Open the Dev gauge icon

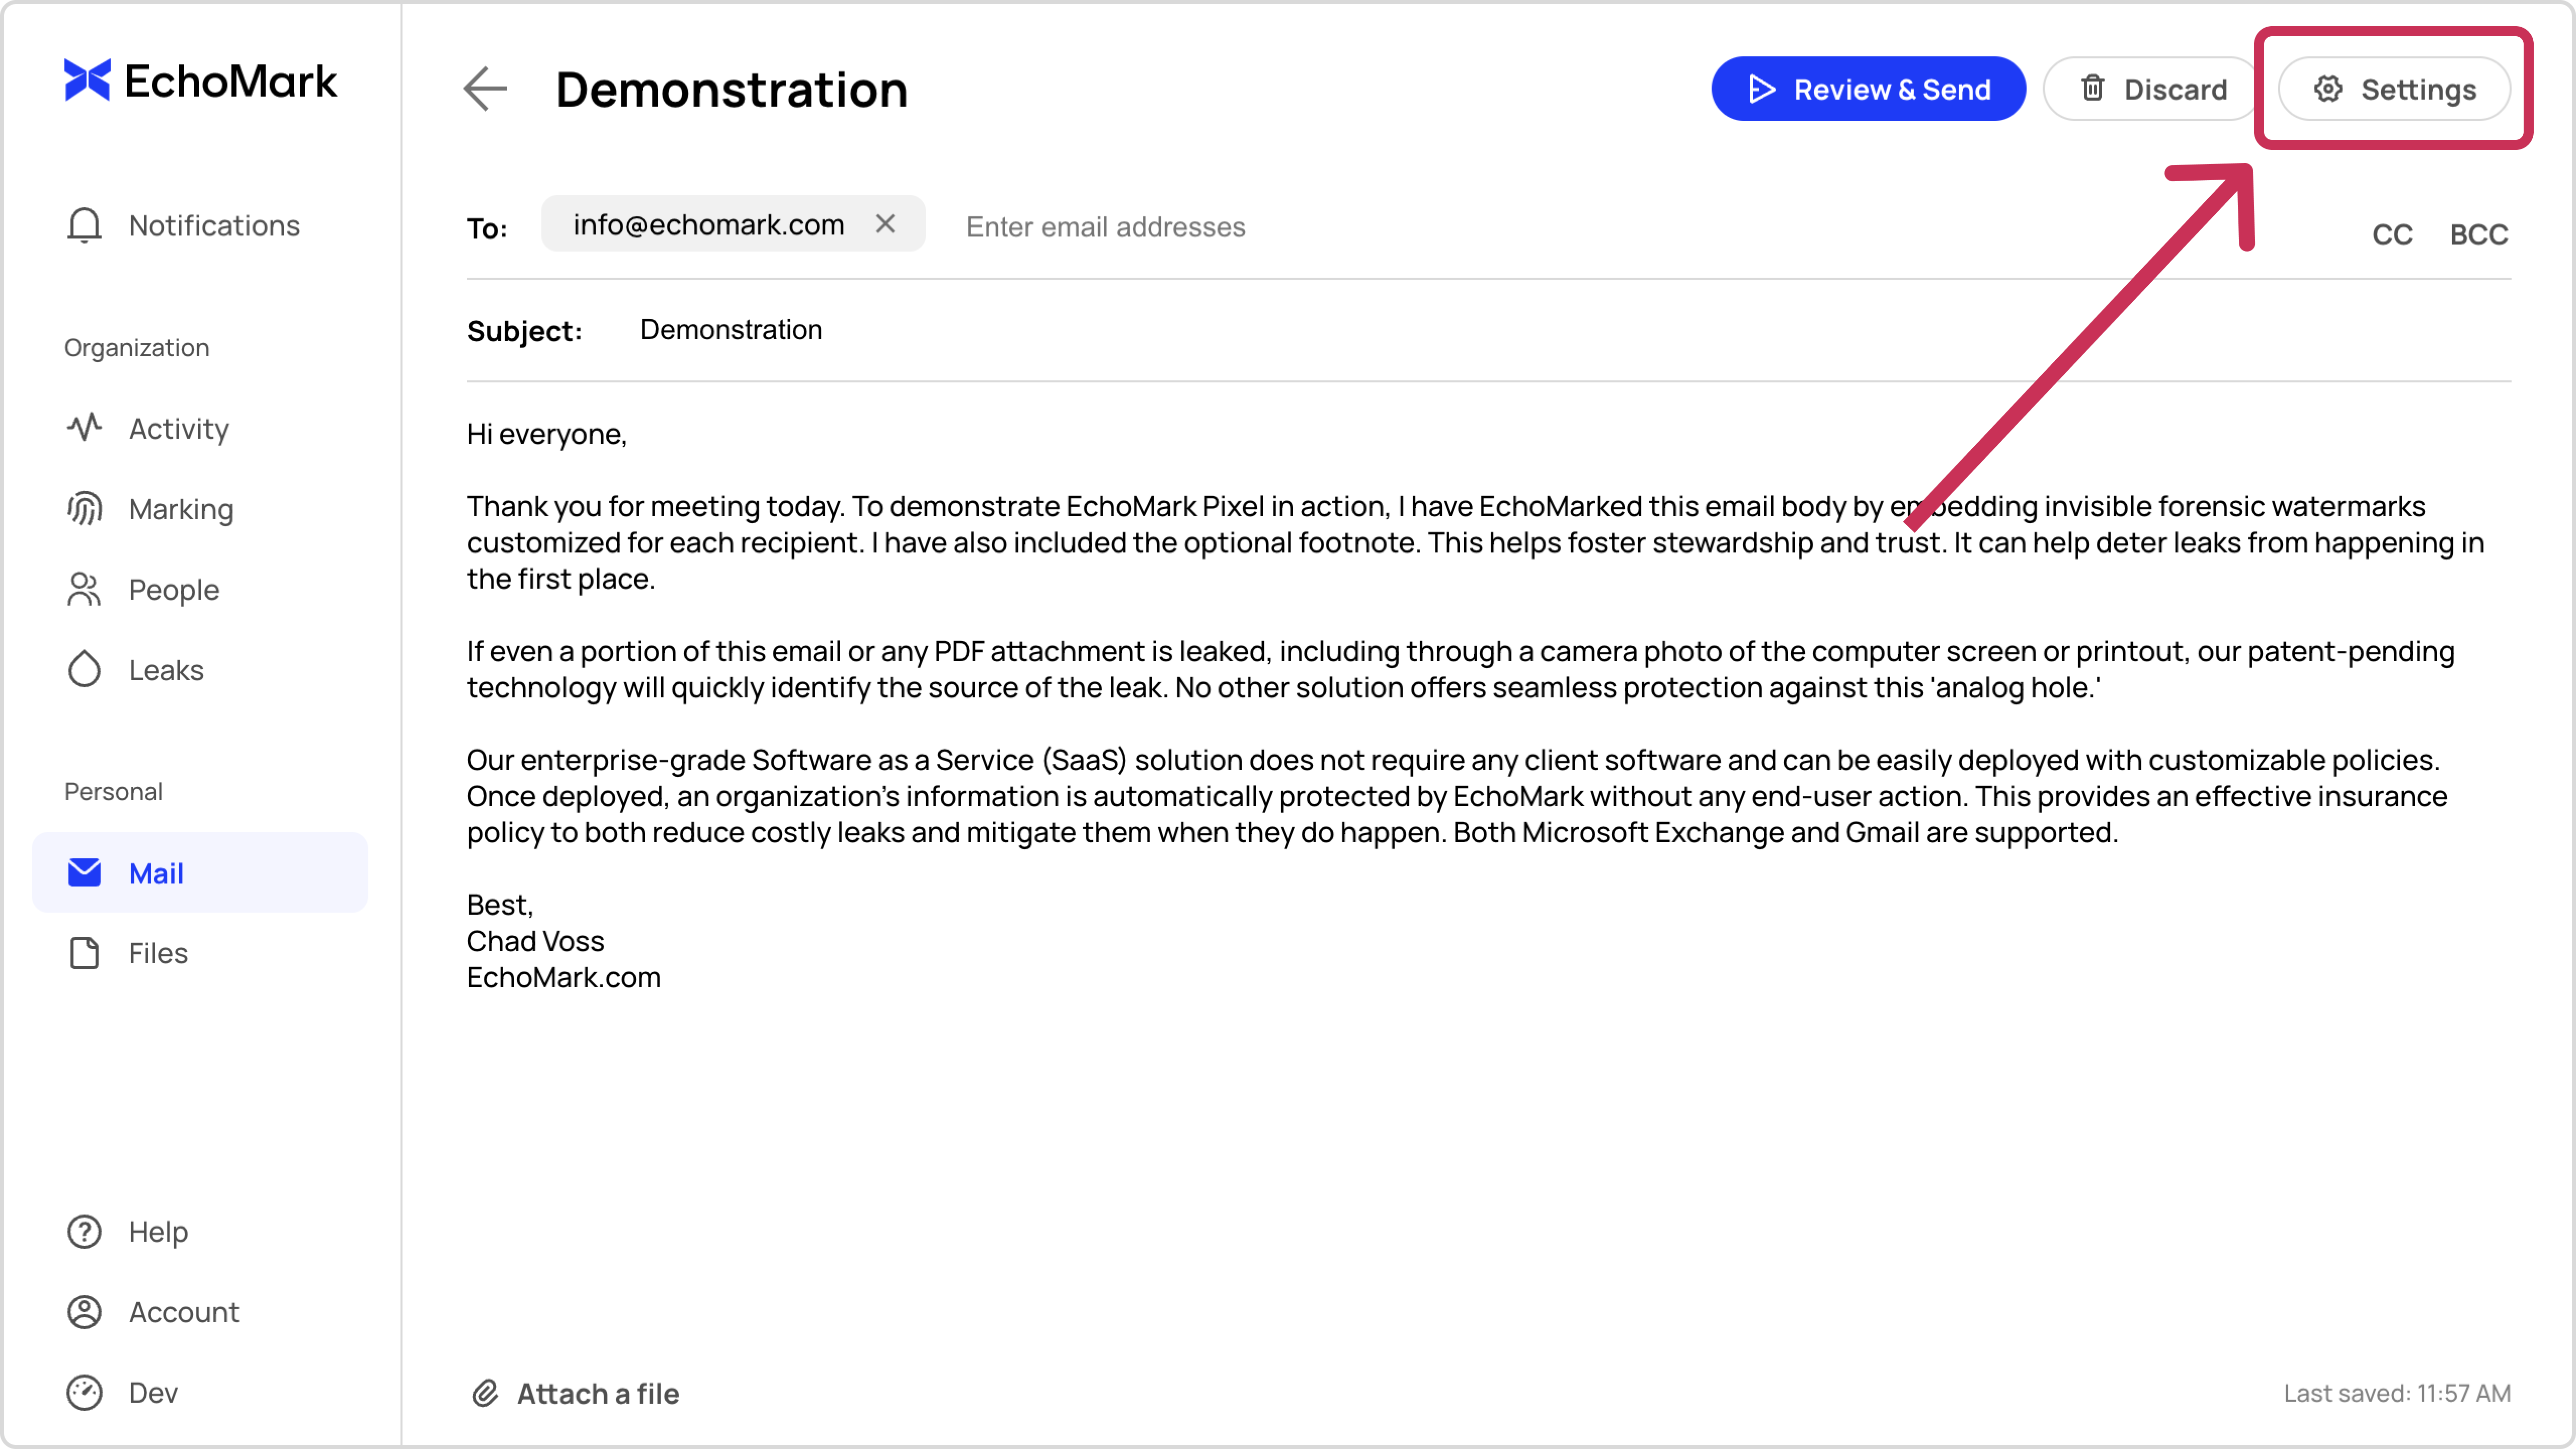[84, 1393]
